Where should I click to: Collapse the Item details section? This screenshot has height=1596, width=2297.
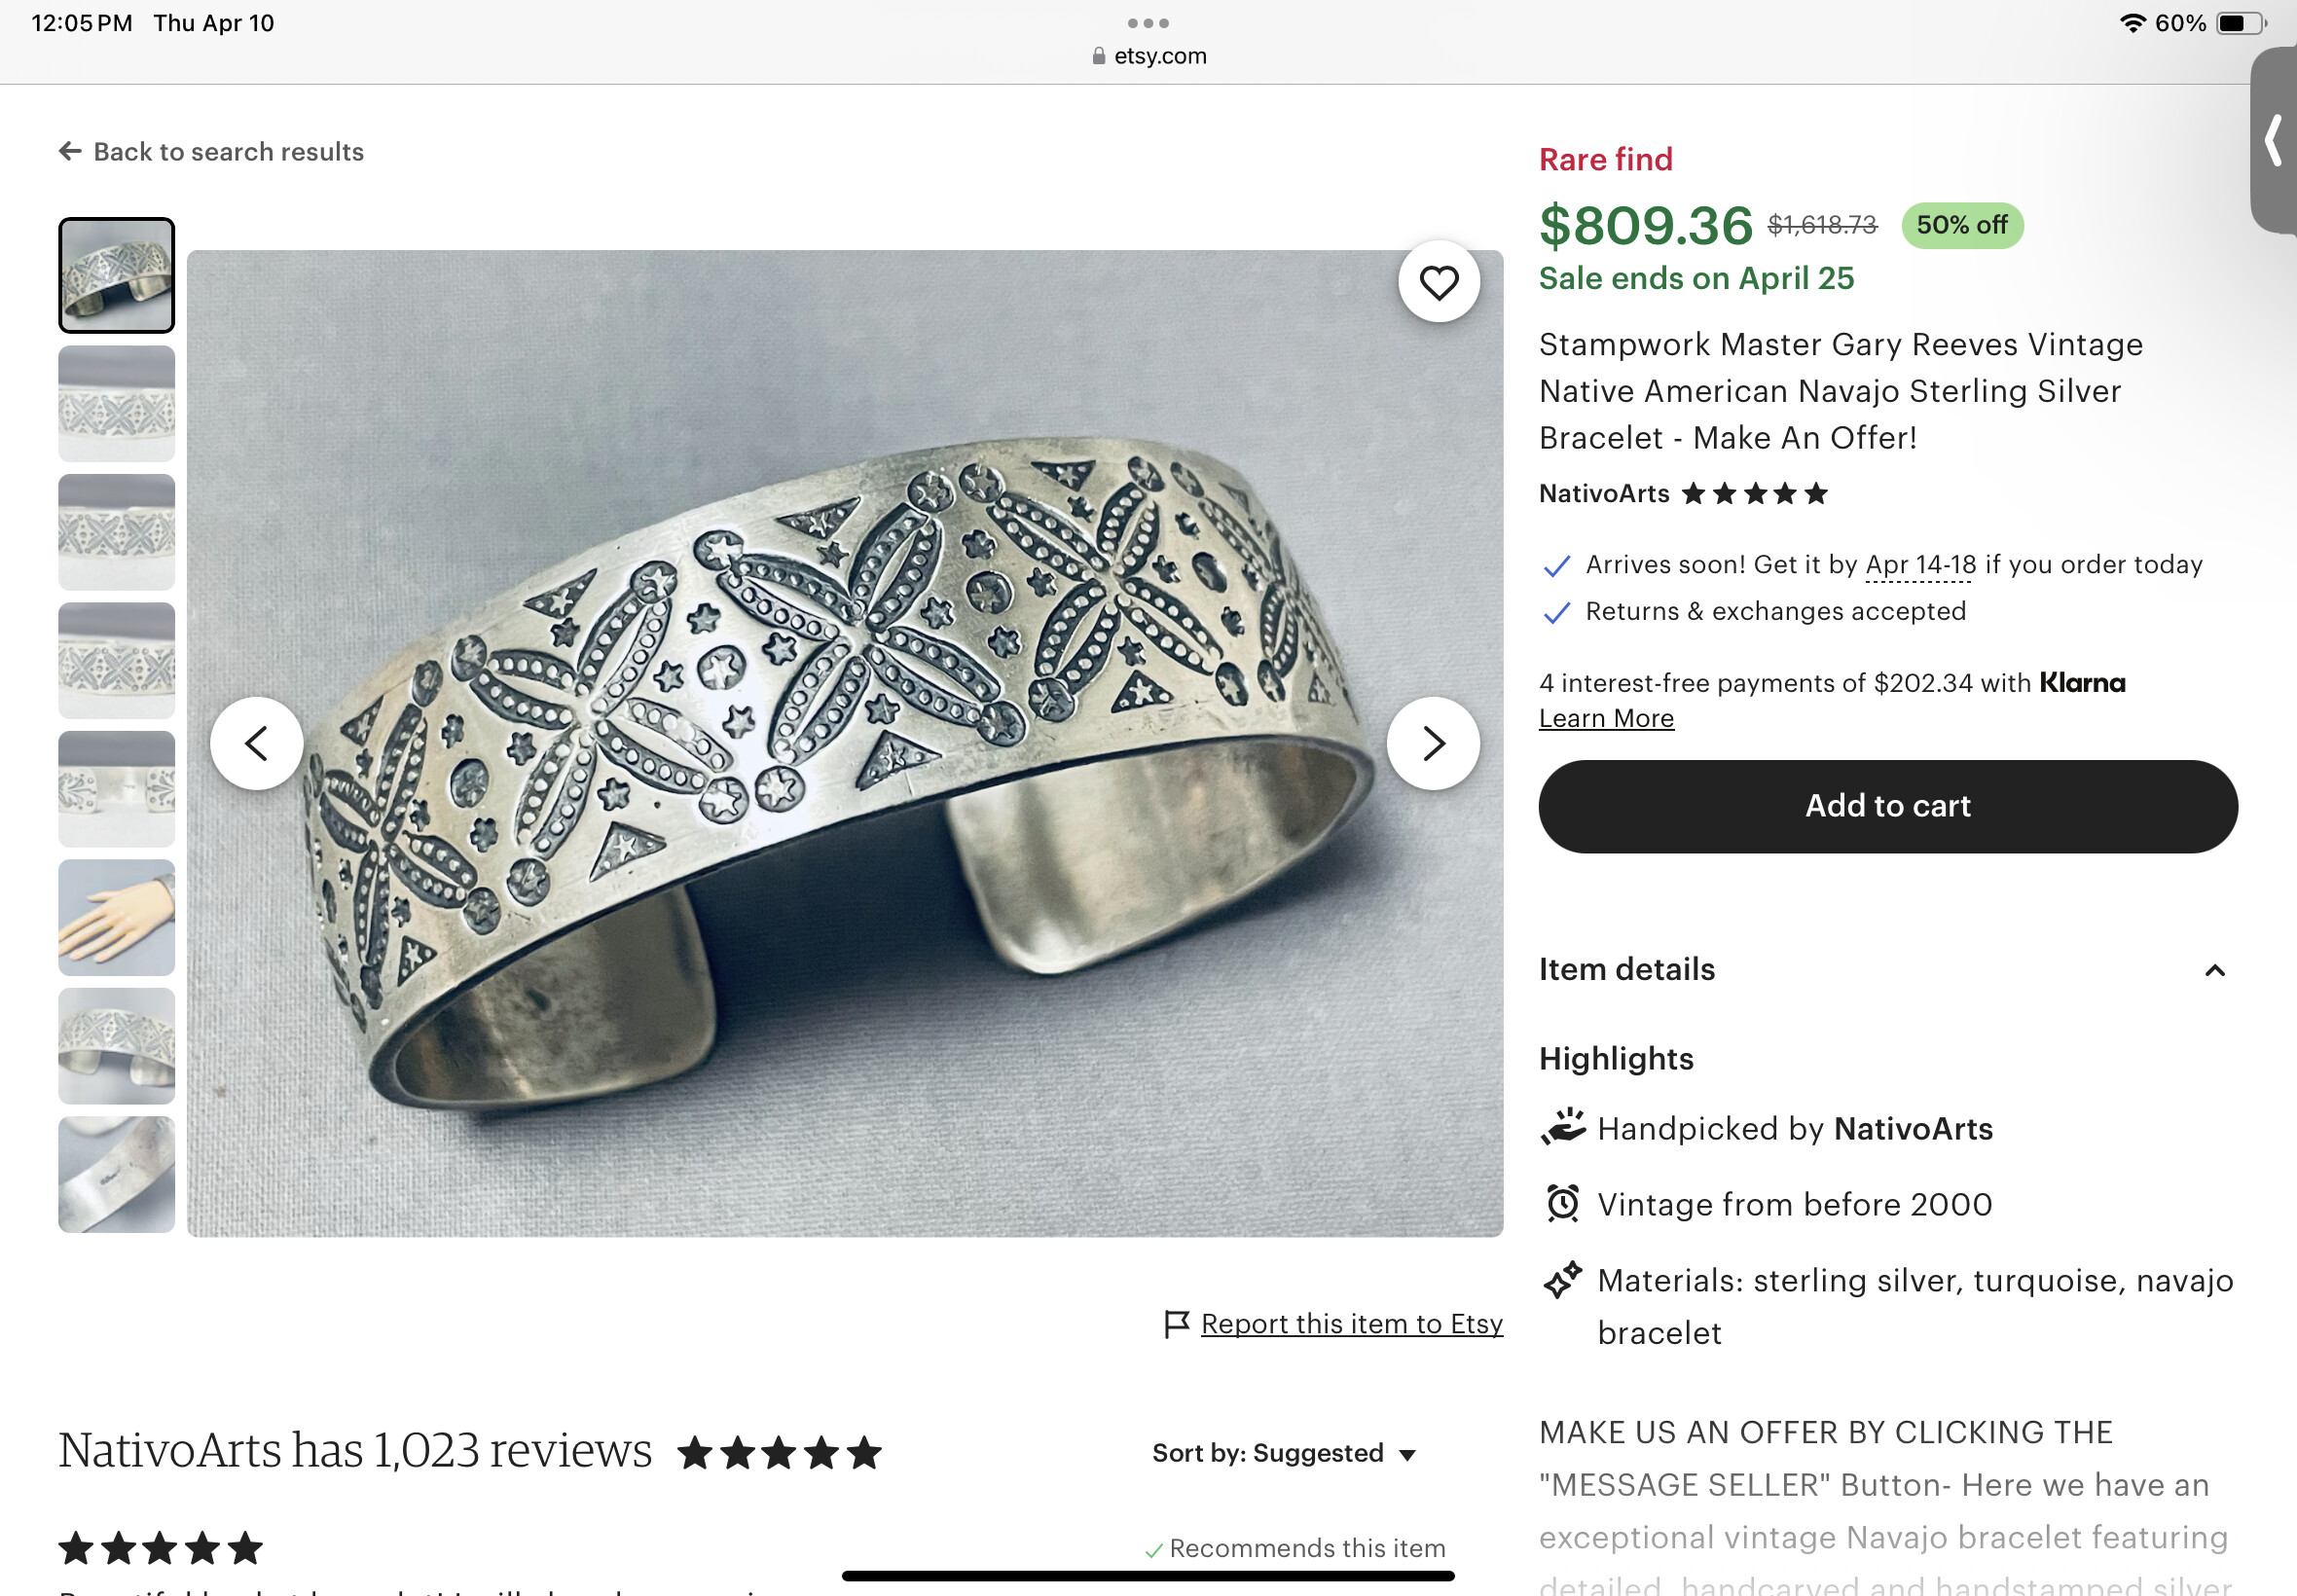click(x=2215, y=970)
